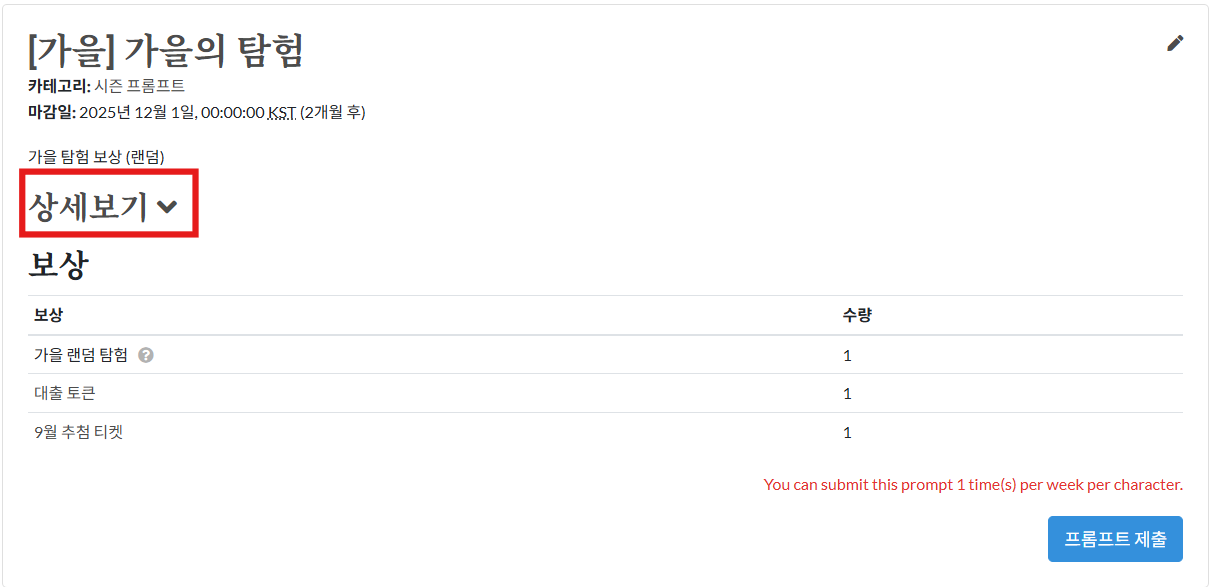
Task: Open the 시즌 프롬프트 category
Action: 140,86
